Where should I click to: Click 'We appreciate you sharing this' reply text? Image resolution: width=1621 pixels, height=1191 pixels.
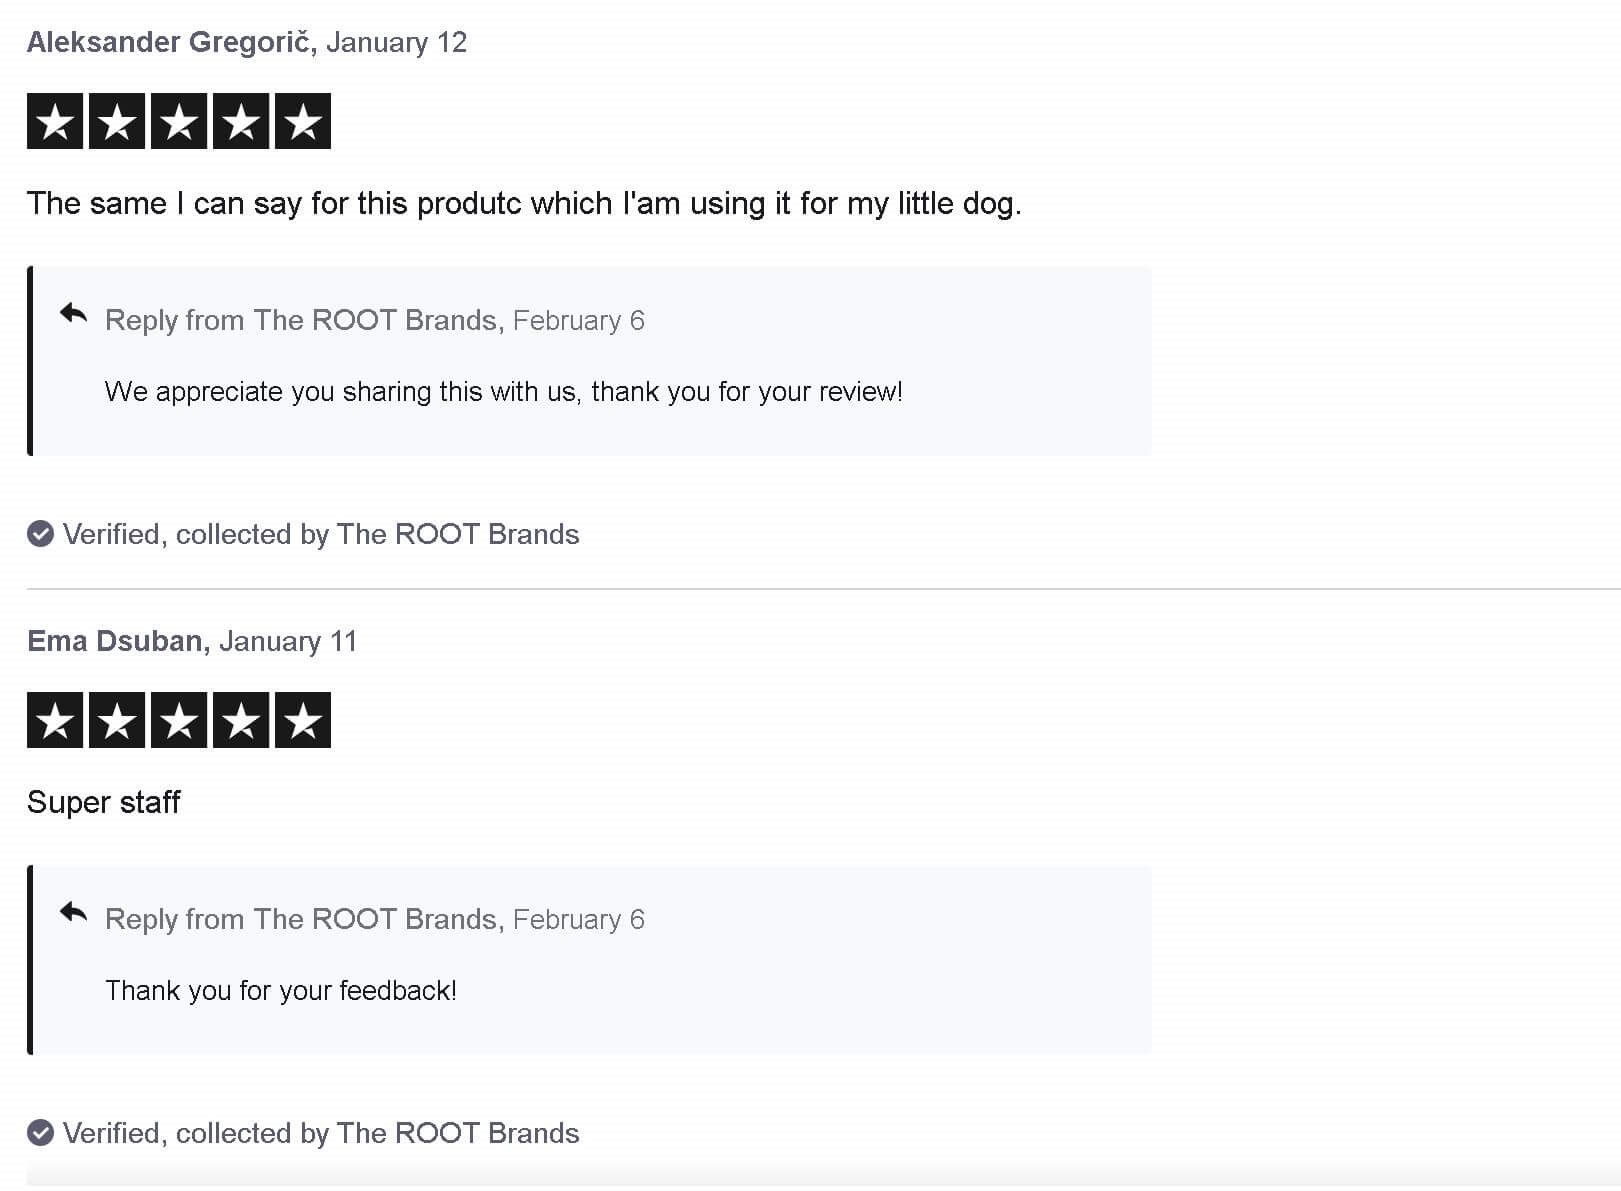click(503, 391)
